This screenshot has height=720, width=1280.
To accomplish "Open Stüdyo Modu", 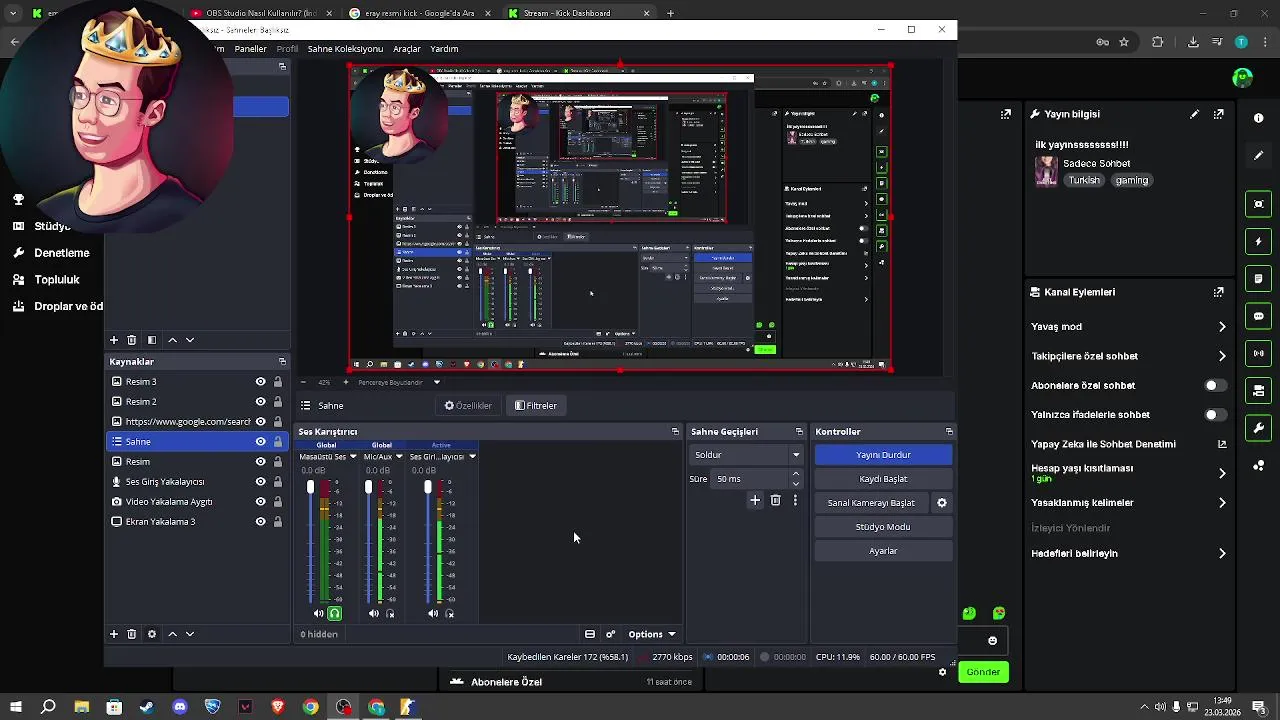I will tap(883, 527).
